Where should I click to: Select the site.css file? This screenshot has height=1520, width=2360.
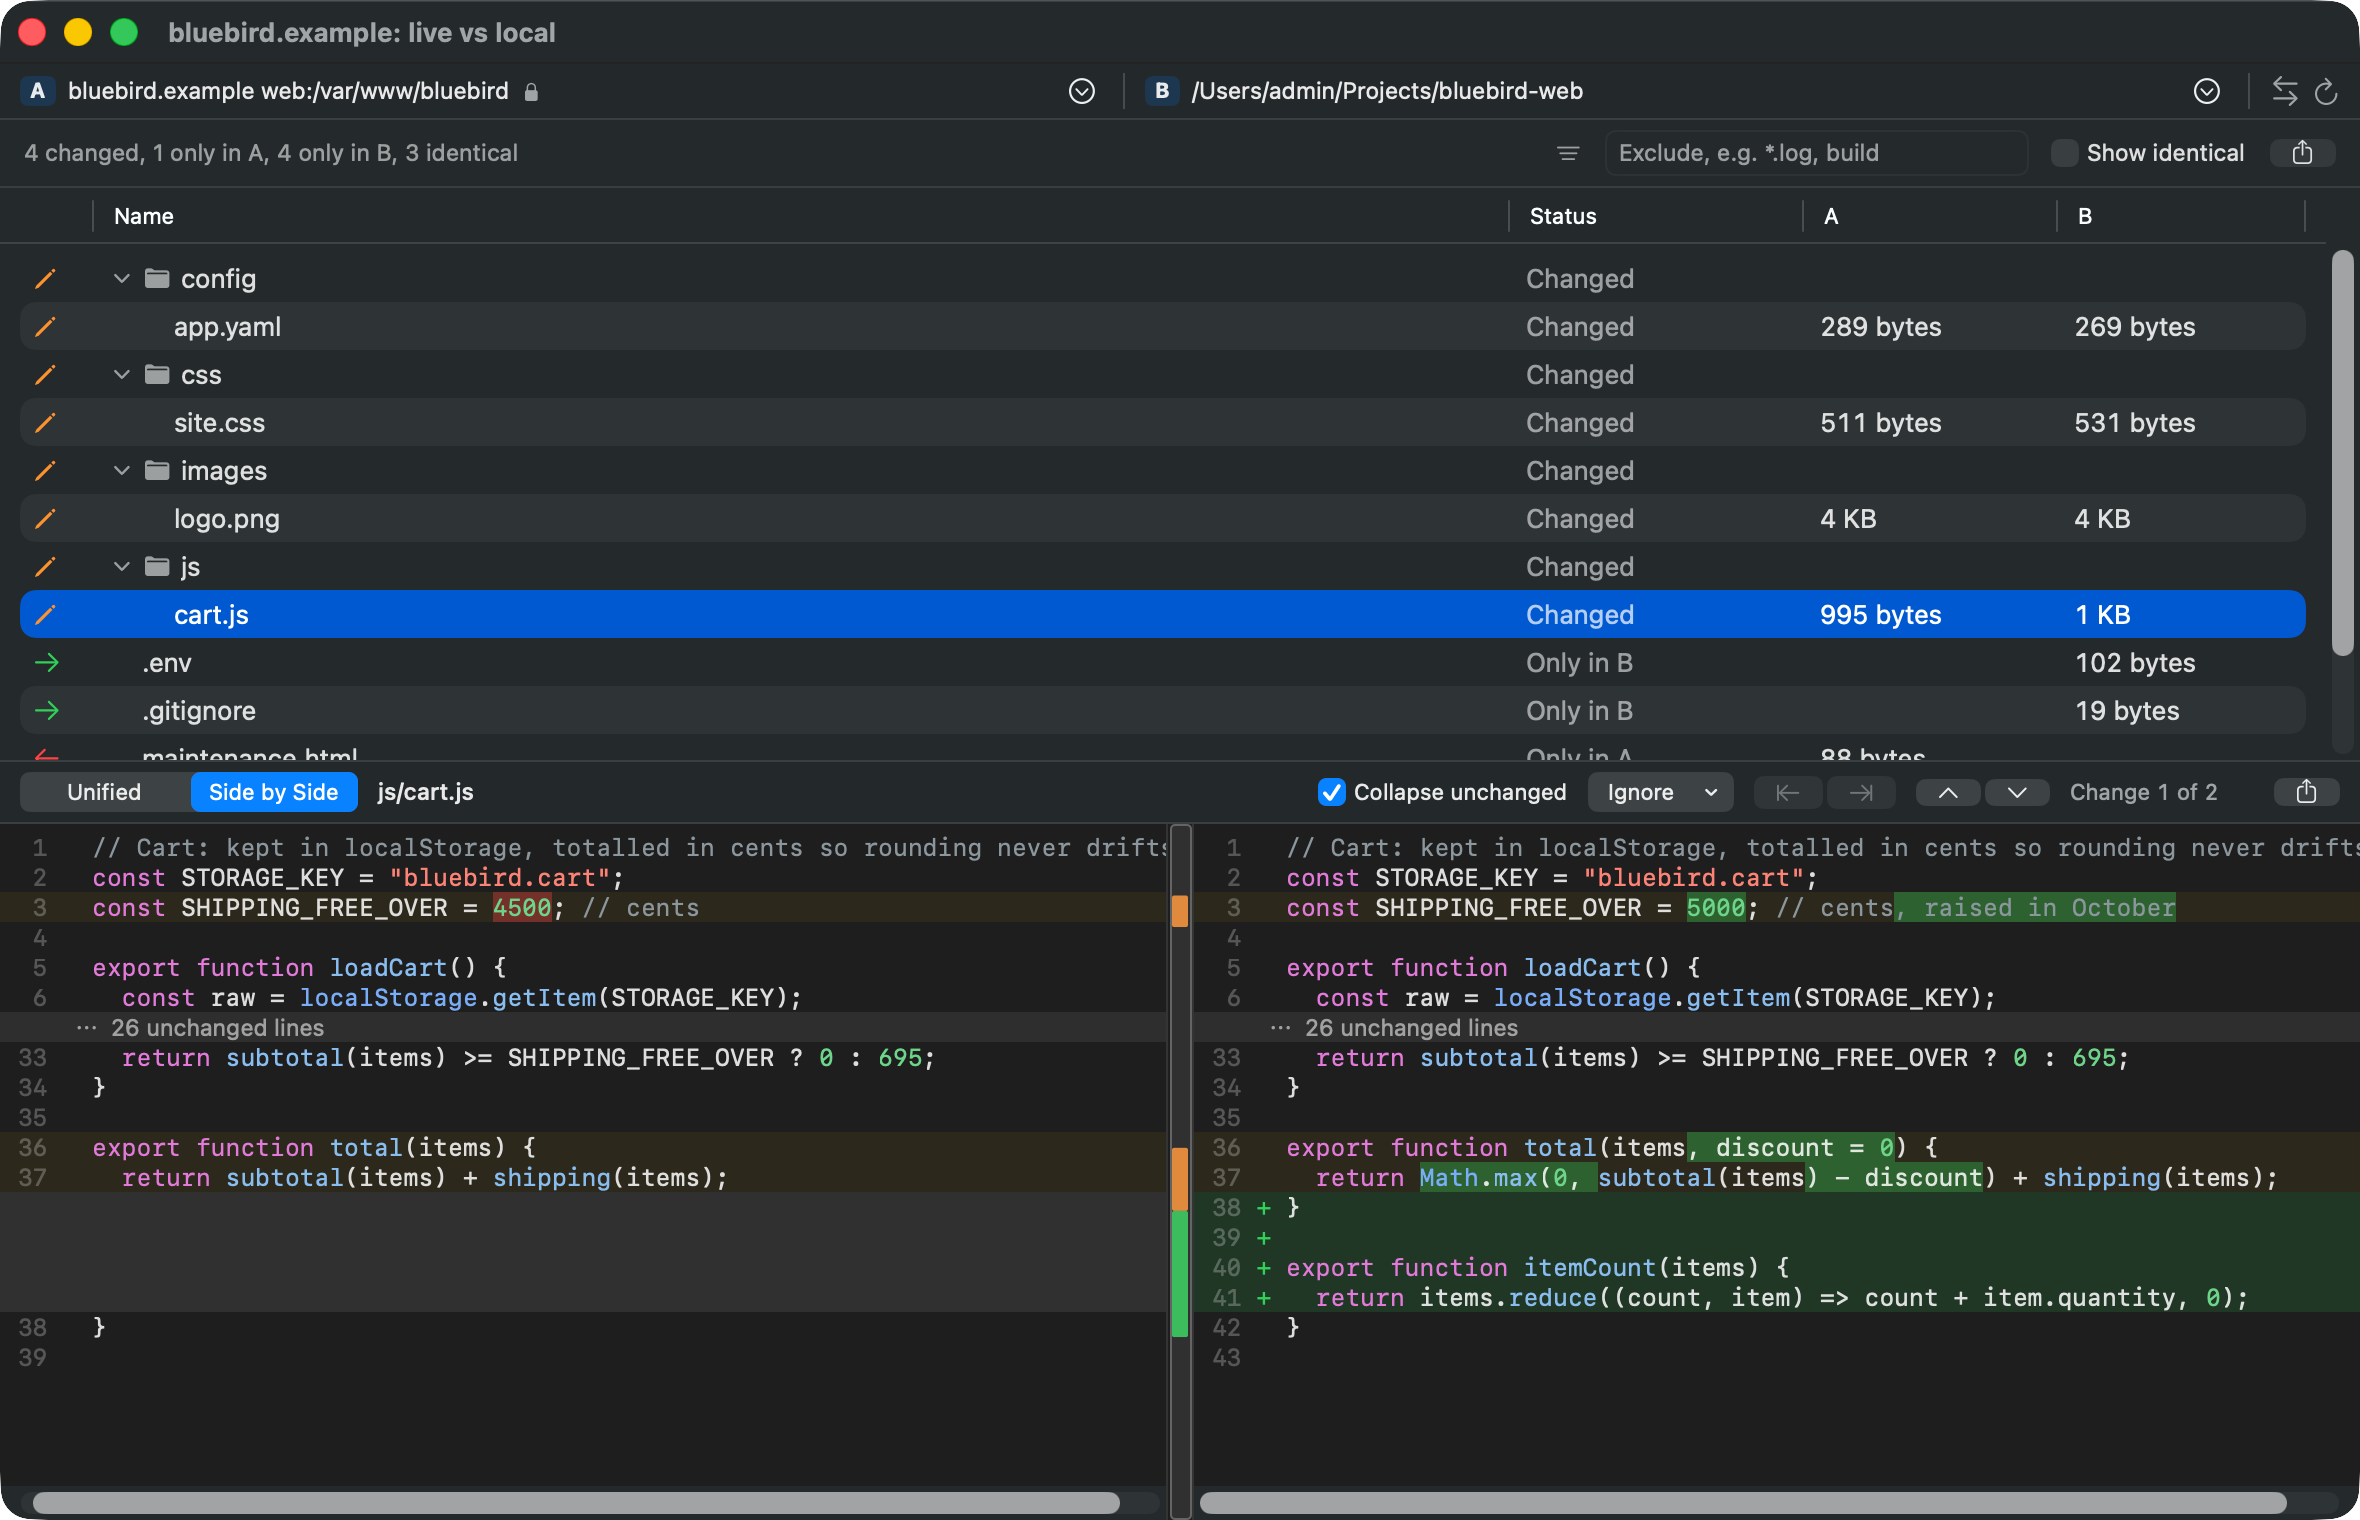[1162, 422]
